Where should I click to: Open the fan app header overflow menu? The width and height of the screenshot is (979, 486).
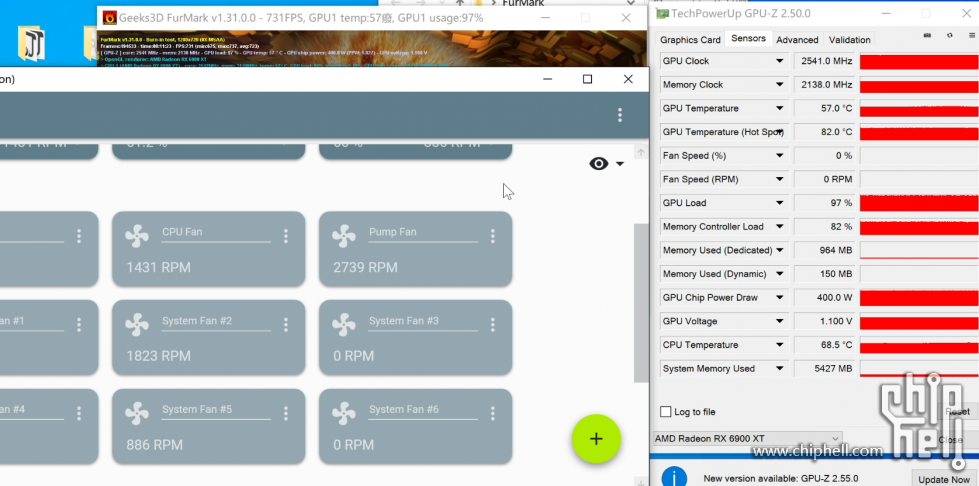pos(619,115)
